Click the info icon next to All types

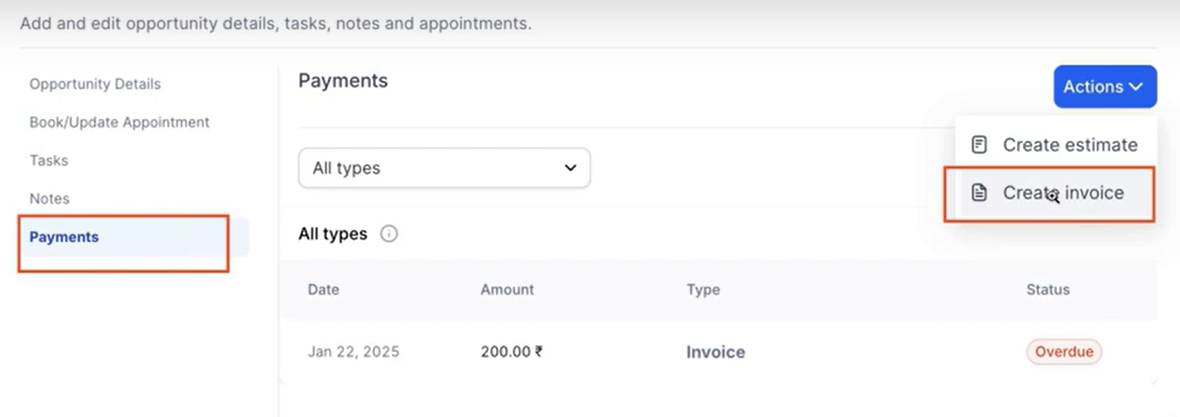[389, 234]
